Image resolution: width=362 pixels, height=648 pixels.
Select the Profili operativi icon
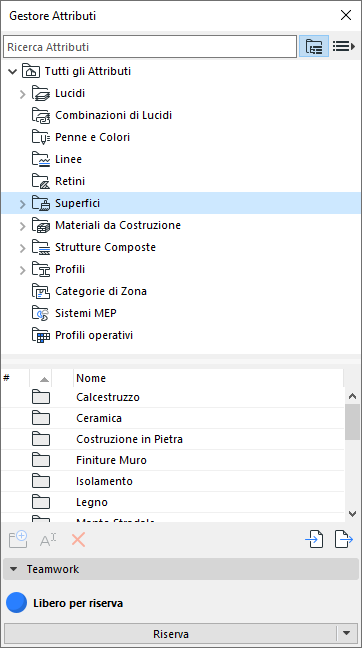click(x=41, y=335)
